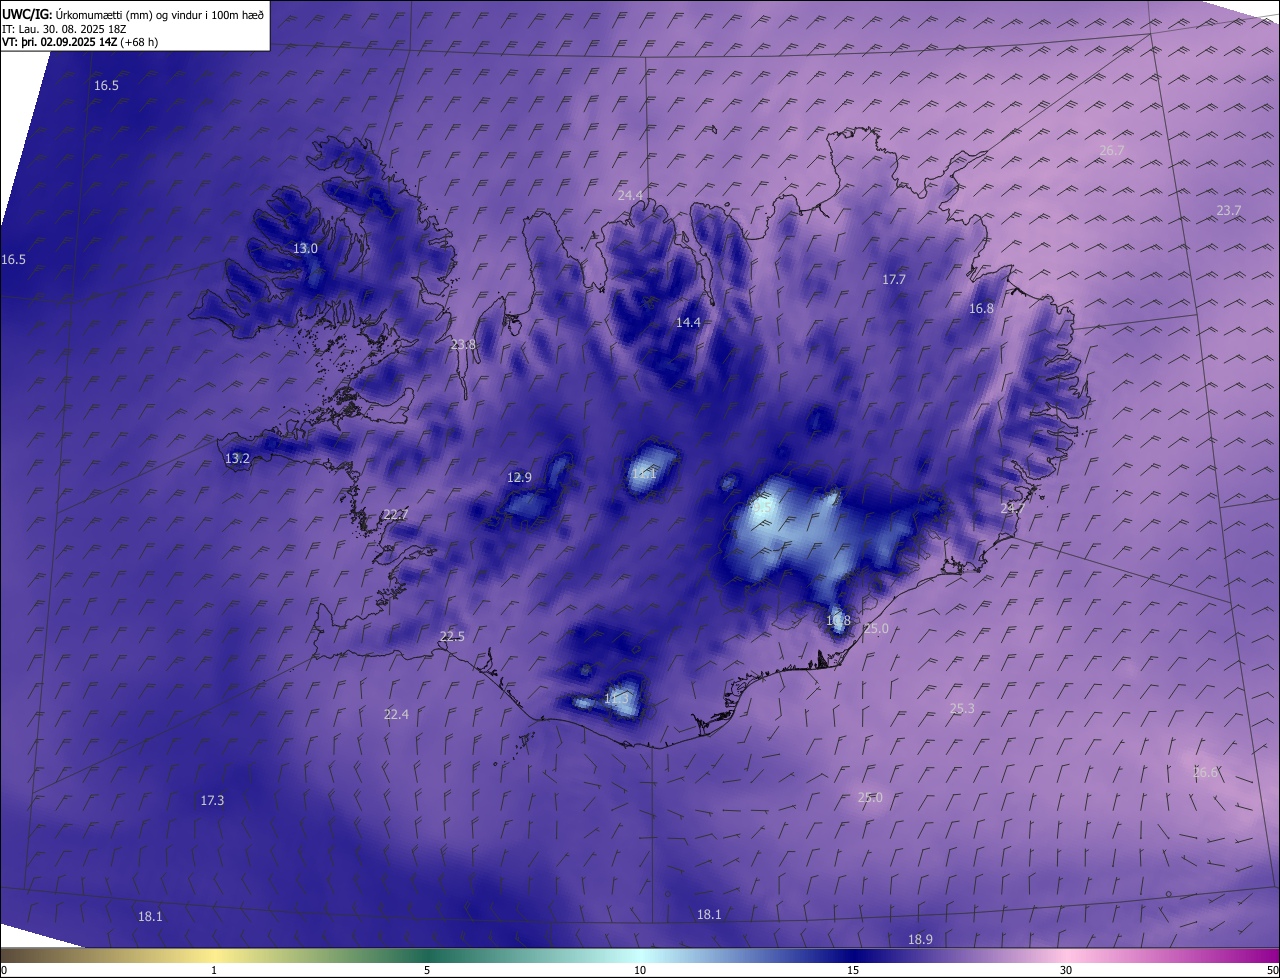The width and height of the screenshot is (1280, 978).
Task: Click the VT: þri. 02.09.2025 14Z line
Action: pos(80,42)
